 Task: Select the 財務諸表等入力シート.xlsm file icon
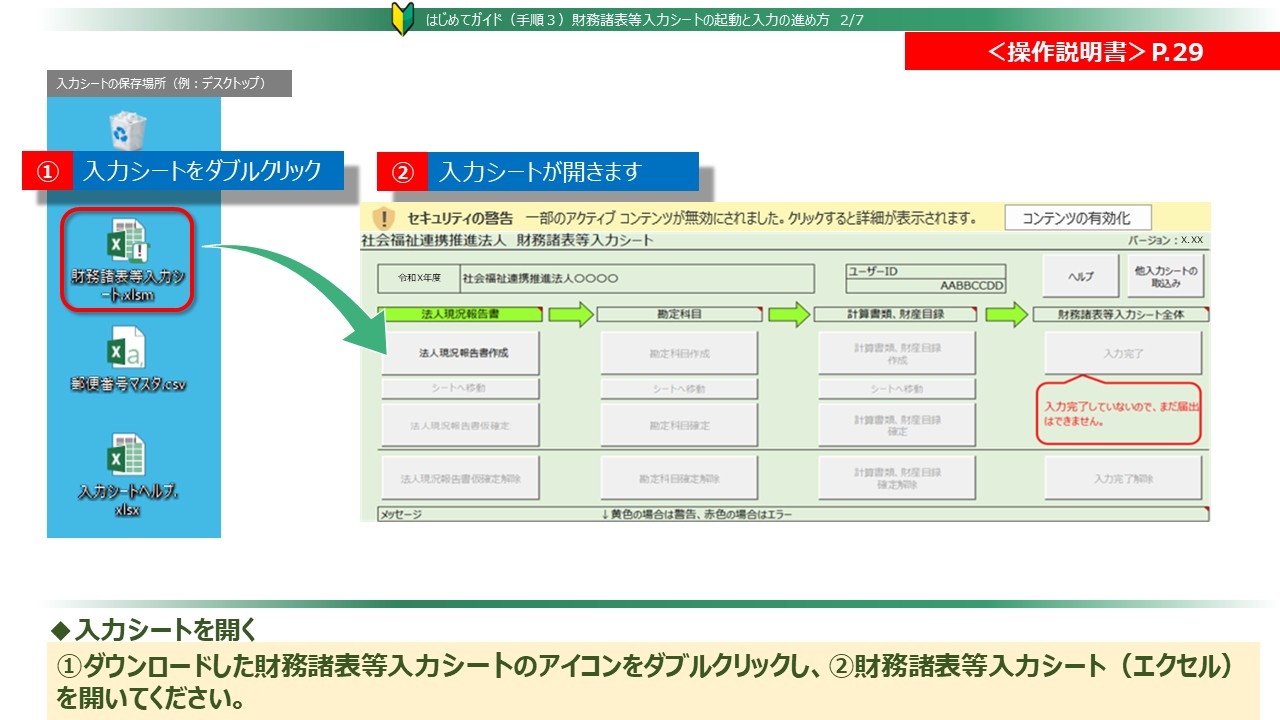click(x=127, y=260)
